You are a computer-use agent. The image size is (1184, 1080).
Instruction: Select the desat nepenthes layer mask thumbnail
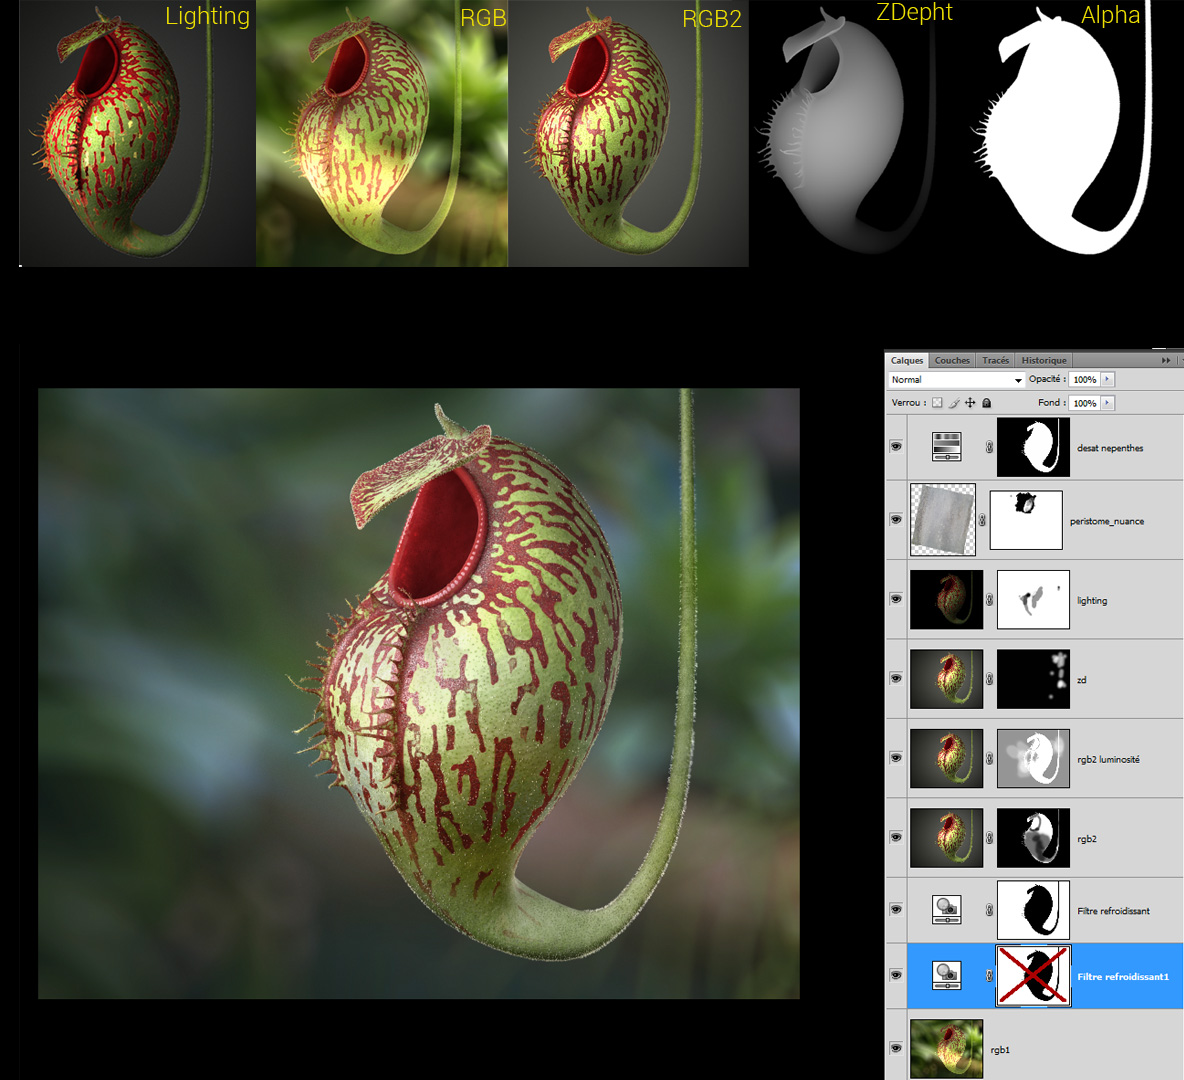[1033, 447]
